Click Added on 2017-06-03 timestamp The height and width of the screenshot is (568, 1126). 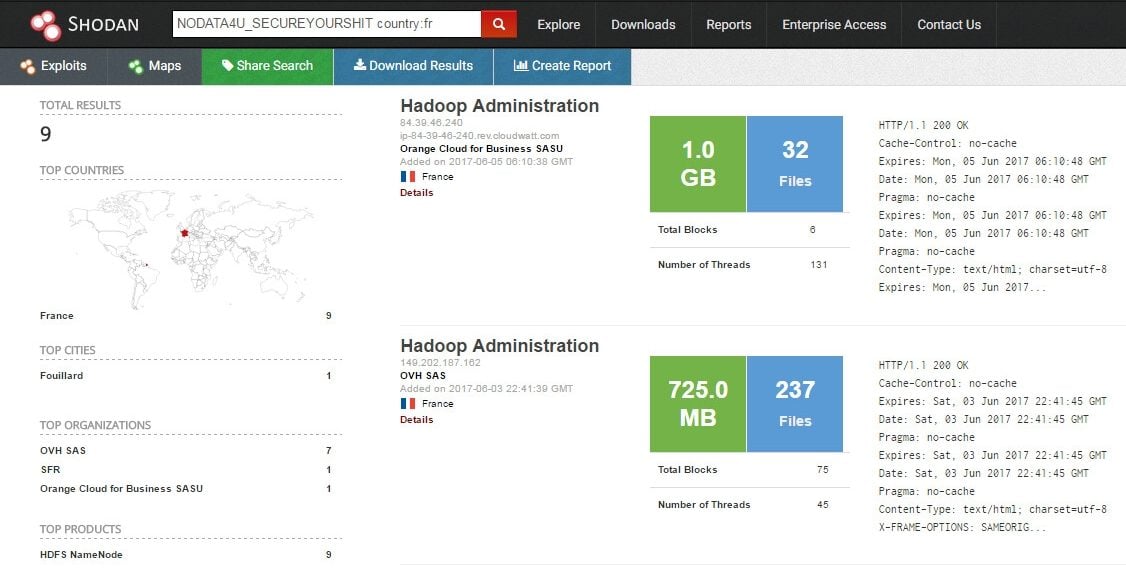[486, 388]
